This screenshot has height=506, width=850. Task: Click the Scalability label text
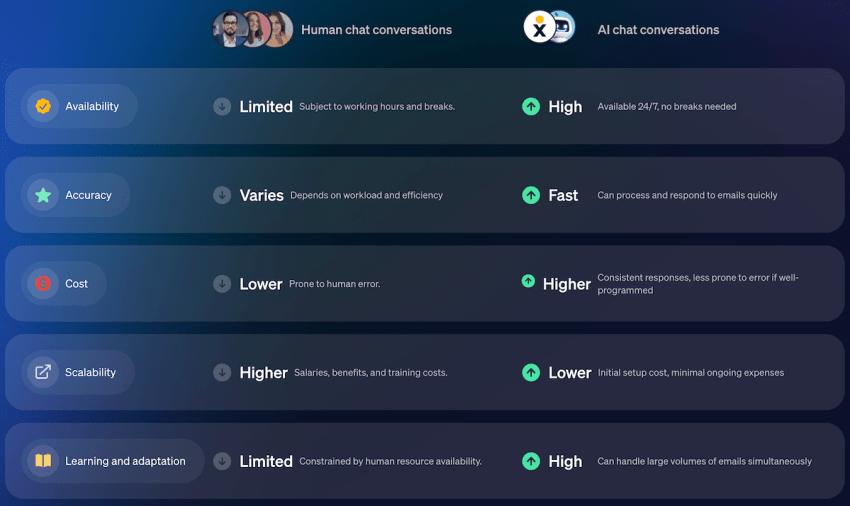91,373
